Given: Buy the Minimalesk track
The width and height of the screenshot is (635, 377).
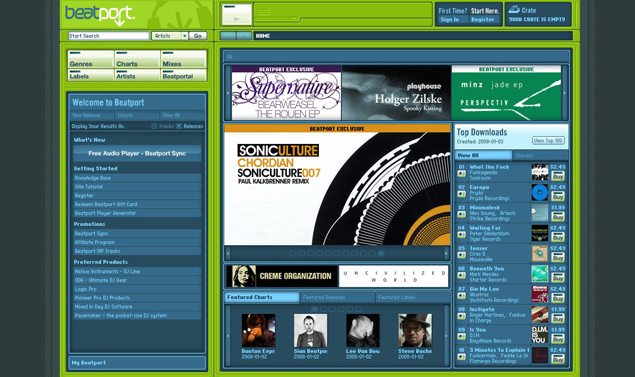Looking at the screenshot, I should tap(558, 217).
